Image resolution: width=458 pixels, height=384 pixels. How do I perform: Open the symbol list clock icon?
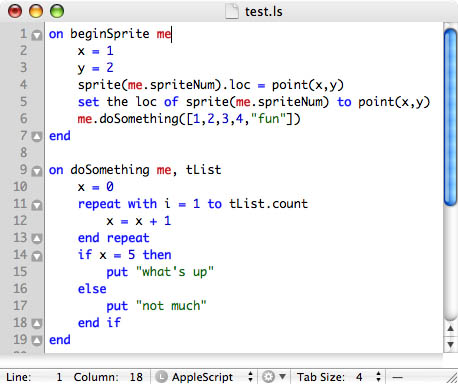coord(162,377)
